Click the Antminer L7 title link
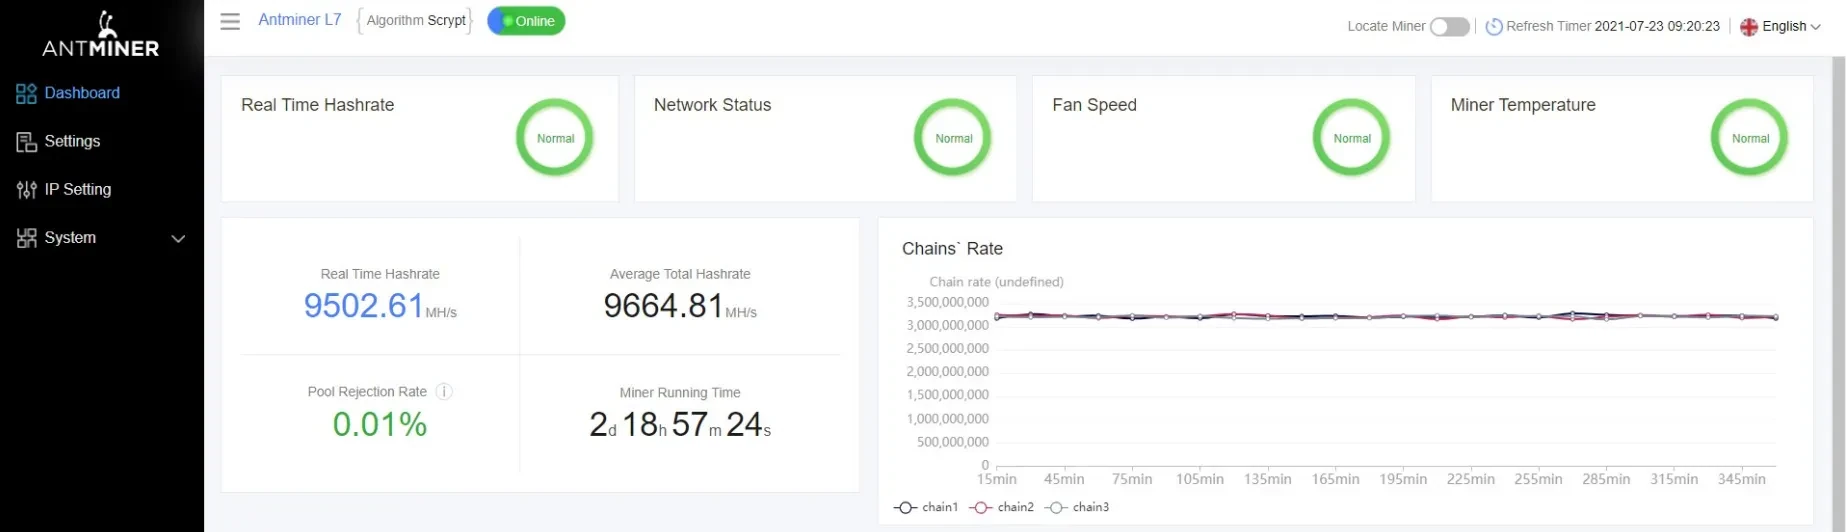The height and width of the screenshot is (532, 1846). 299,20
